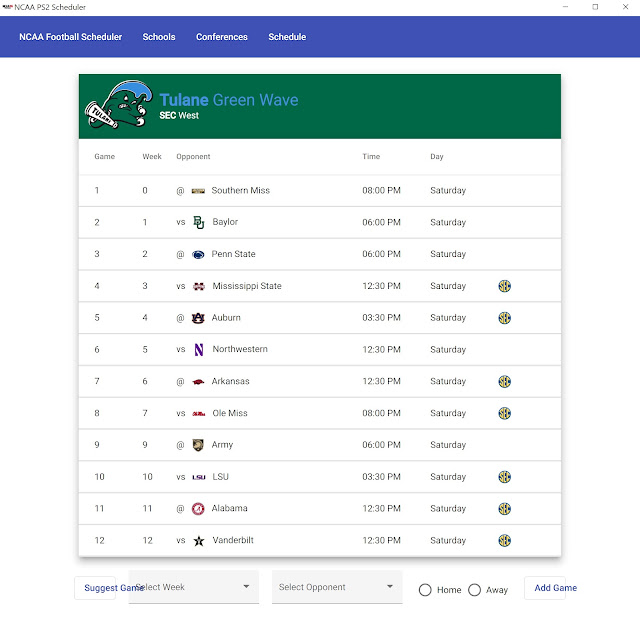Viewport: 640px width, 632px height.
Task: Click the Game column header
Action: point(104,157)
